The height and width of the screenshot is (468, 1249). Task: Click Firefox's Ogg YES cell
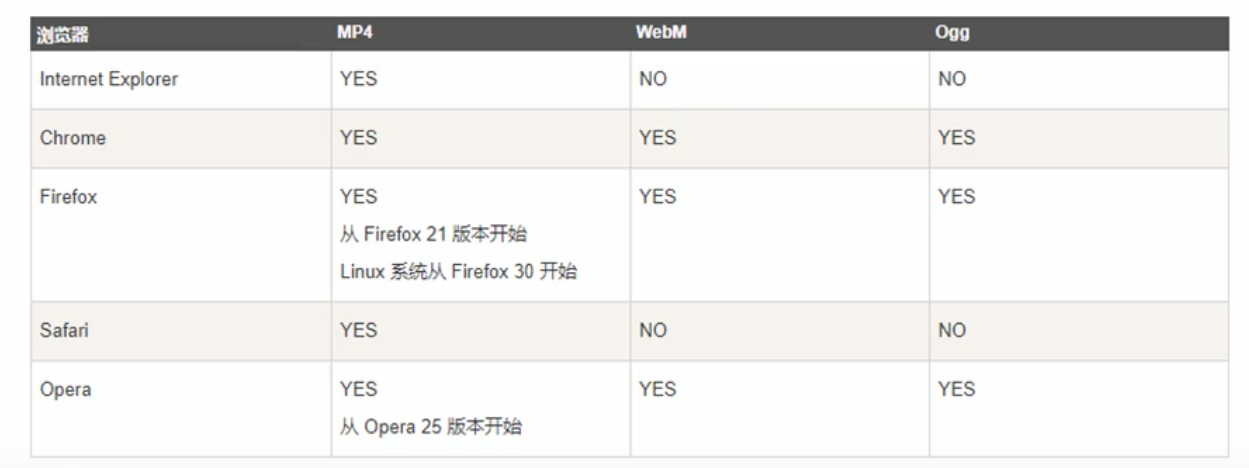pyautogui.click(x=956, y=197)
